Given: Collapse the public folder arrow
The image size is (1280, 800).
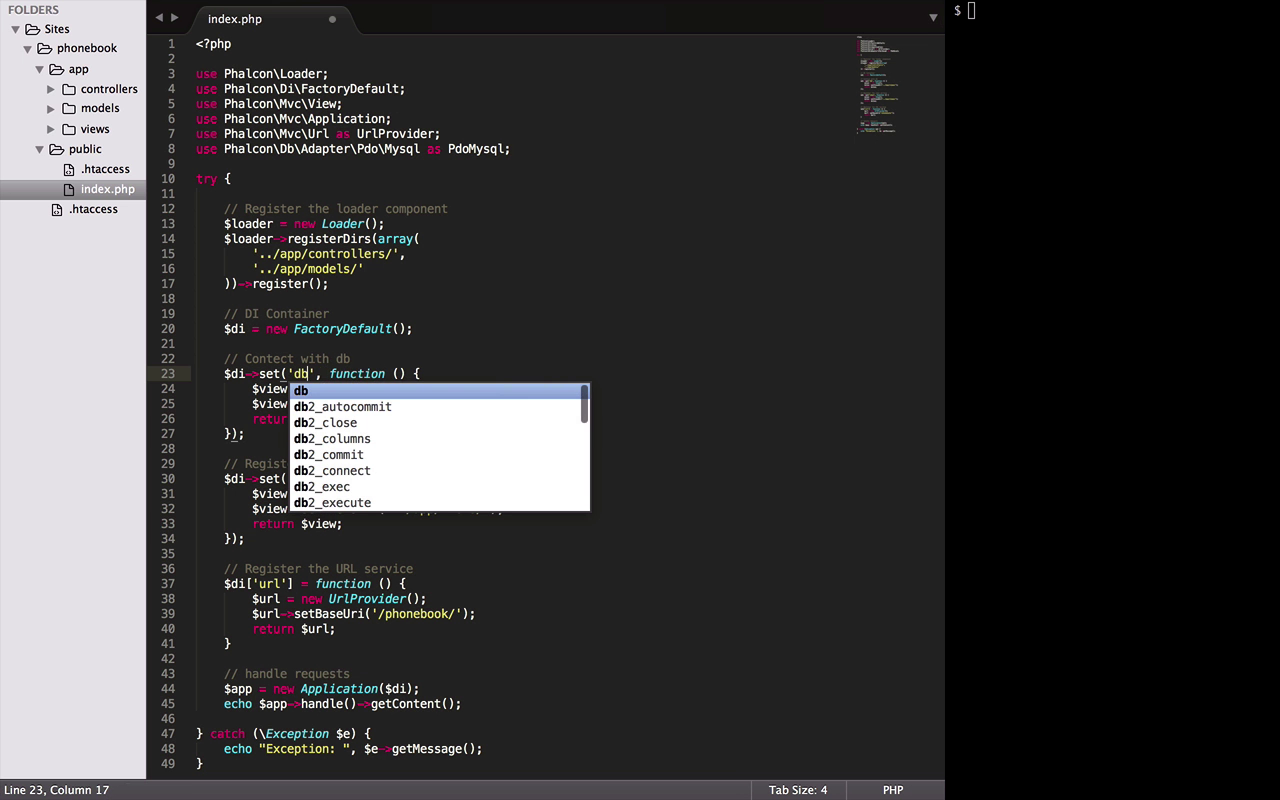Looking at the screenshot, I should (x=40, y=149).
